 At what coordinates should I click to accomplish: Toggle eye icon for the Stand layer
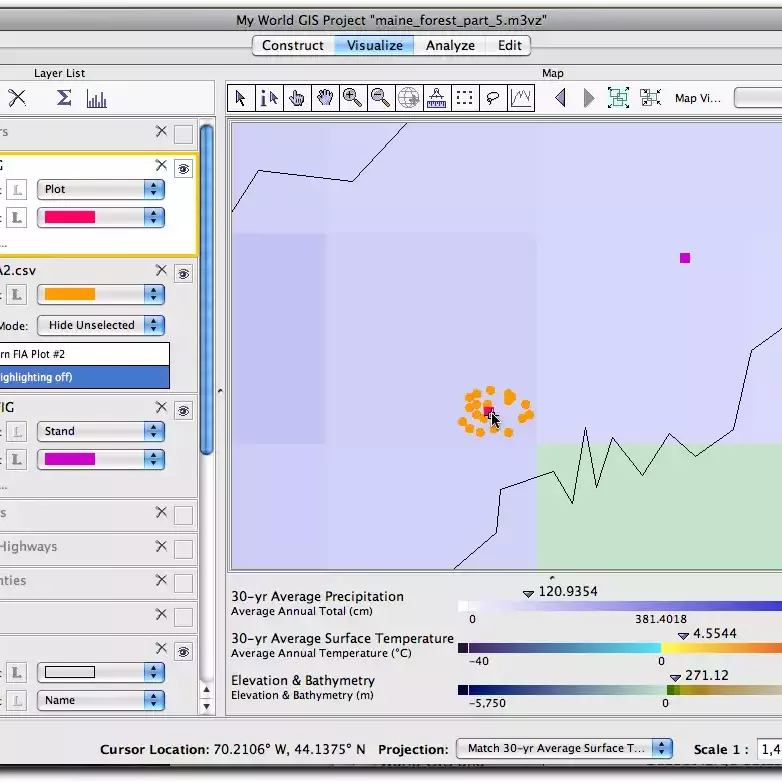pos(184,410)
